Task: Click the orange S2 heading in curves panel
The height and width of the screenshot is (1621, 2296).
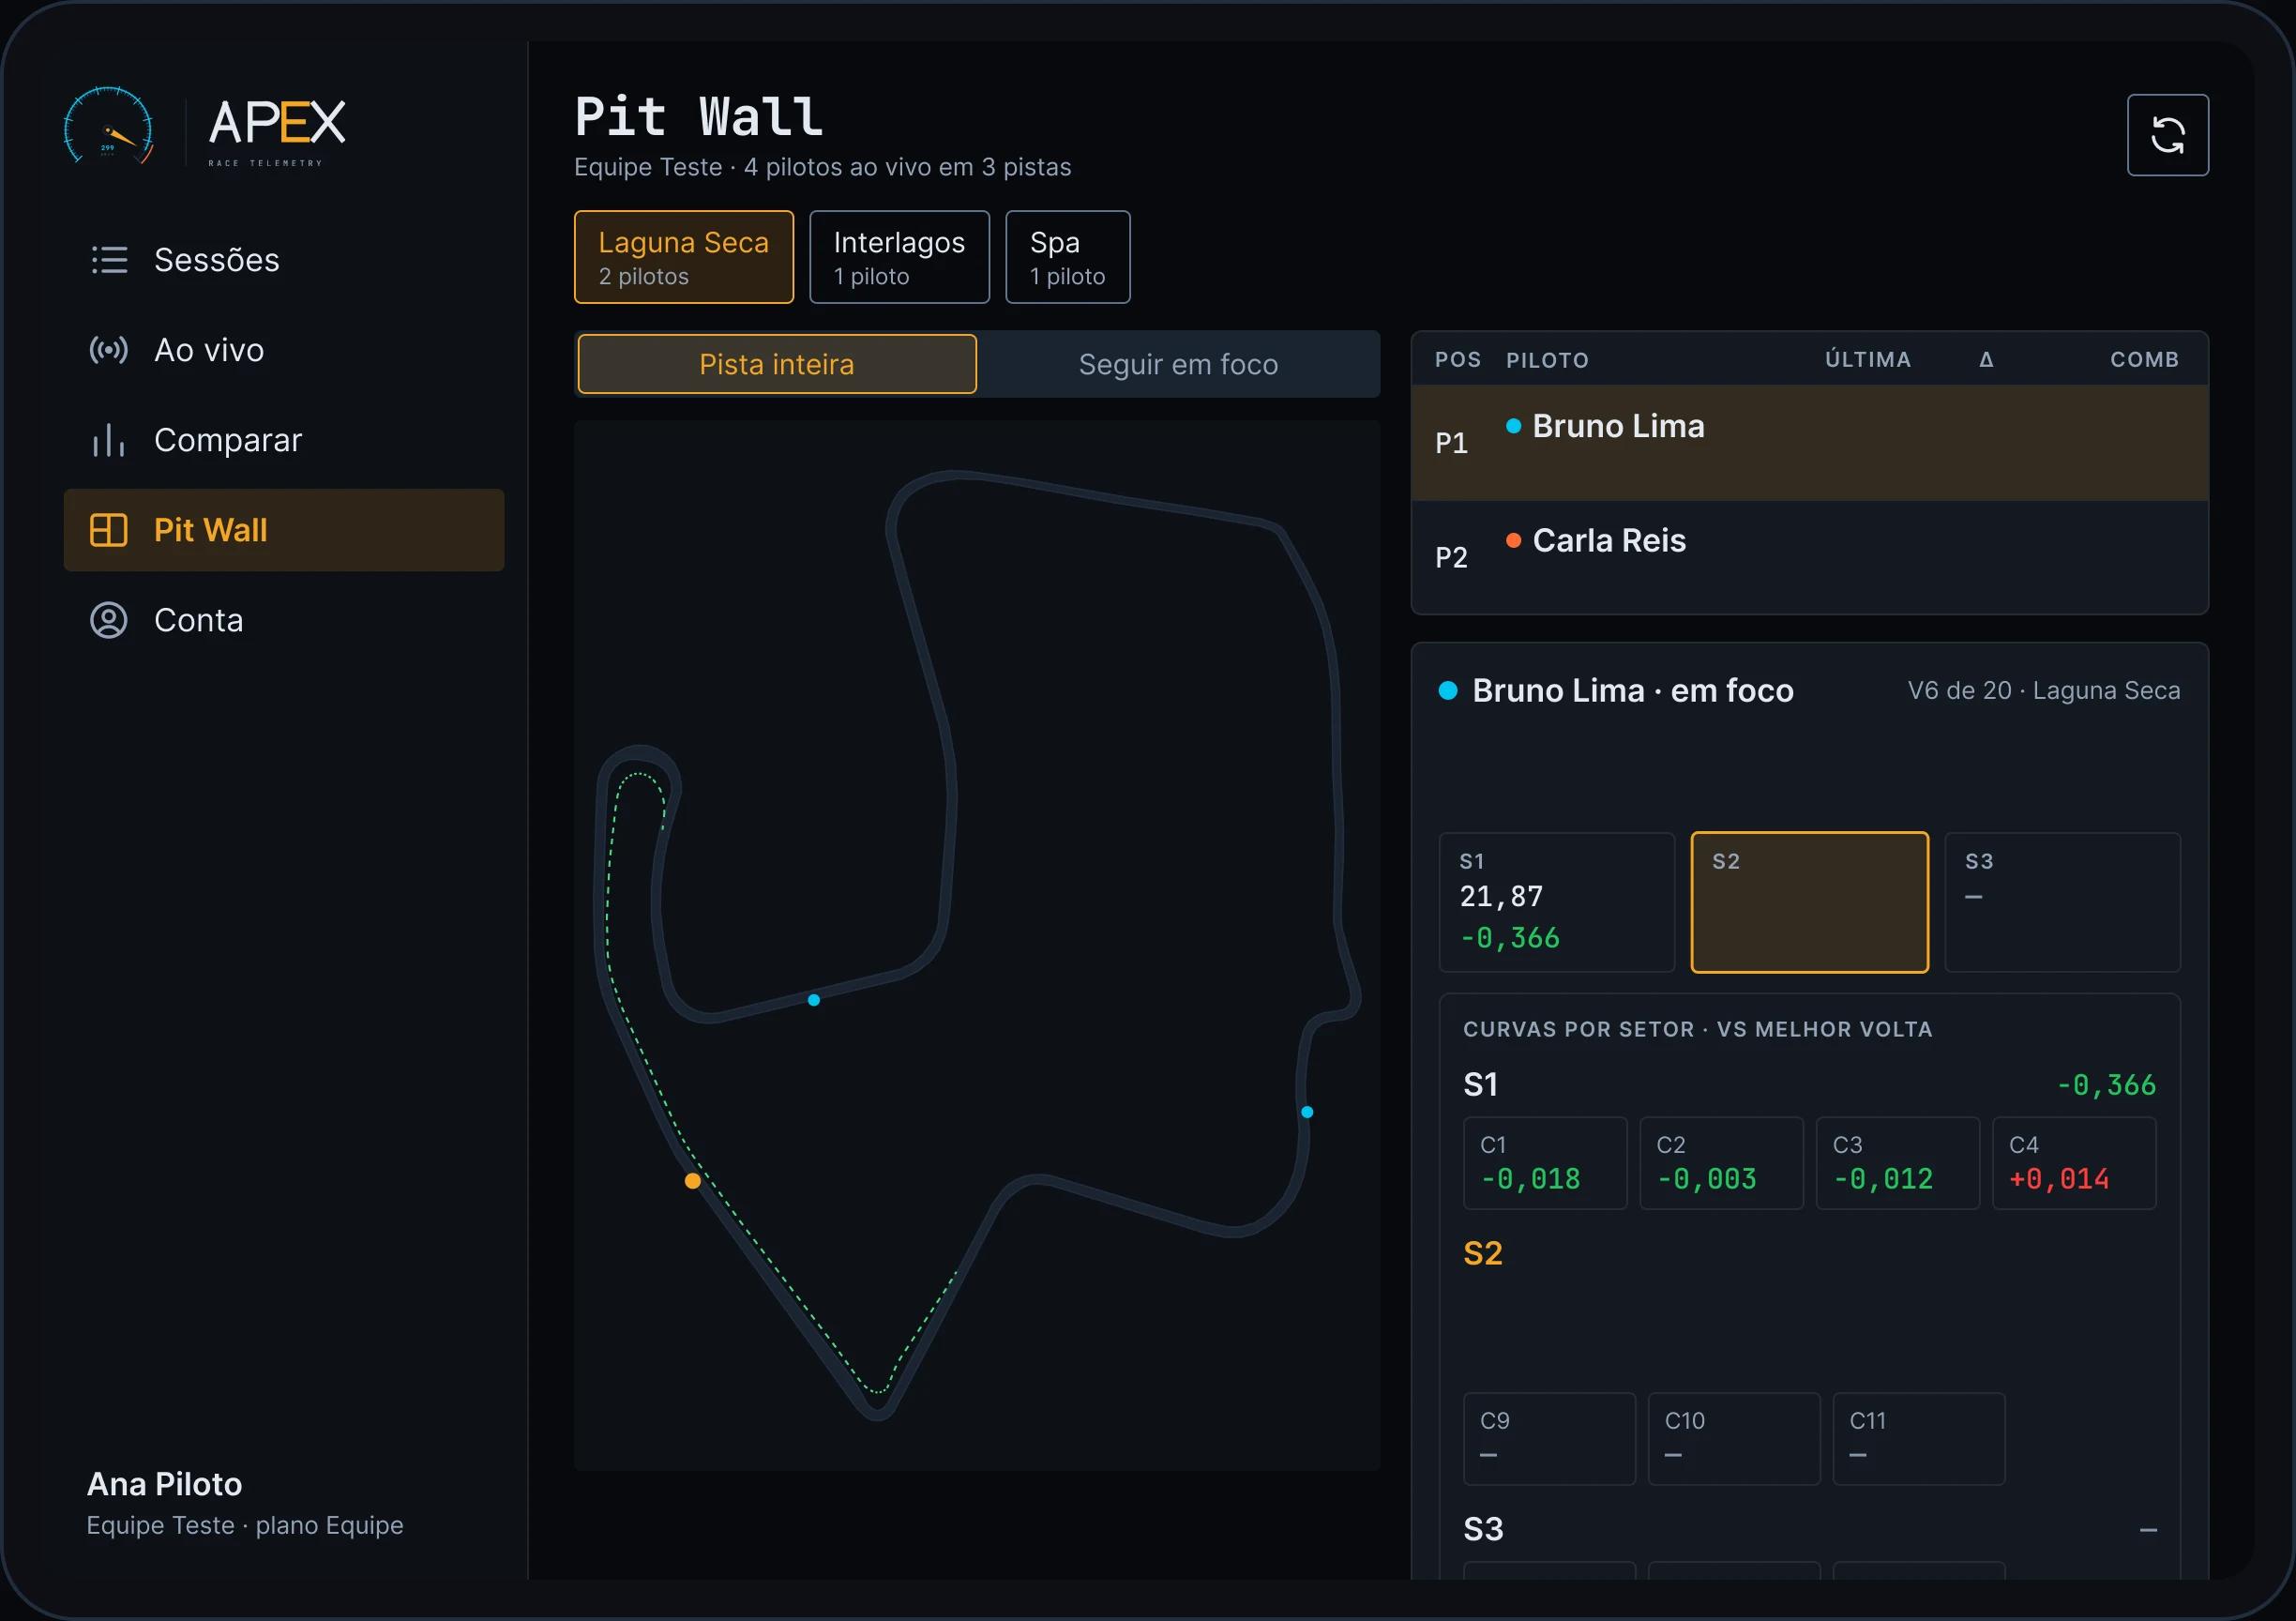Action: point(1482,1253)
